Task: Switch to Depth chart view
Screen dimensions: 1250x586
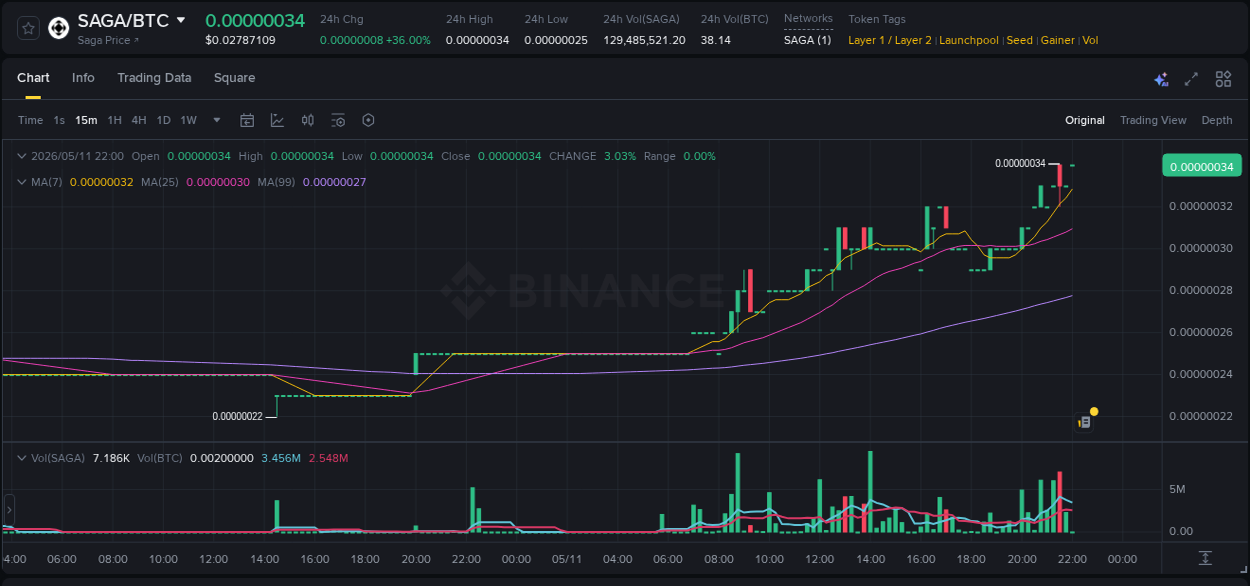Action: pos(1217,120)
